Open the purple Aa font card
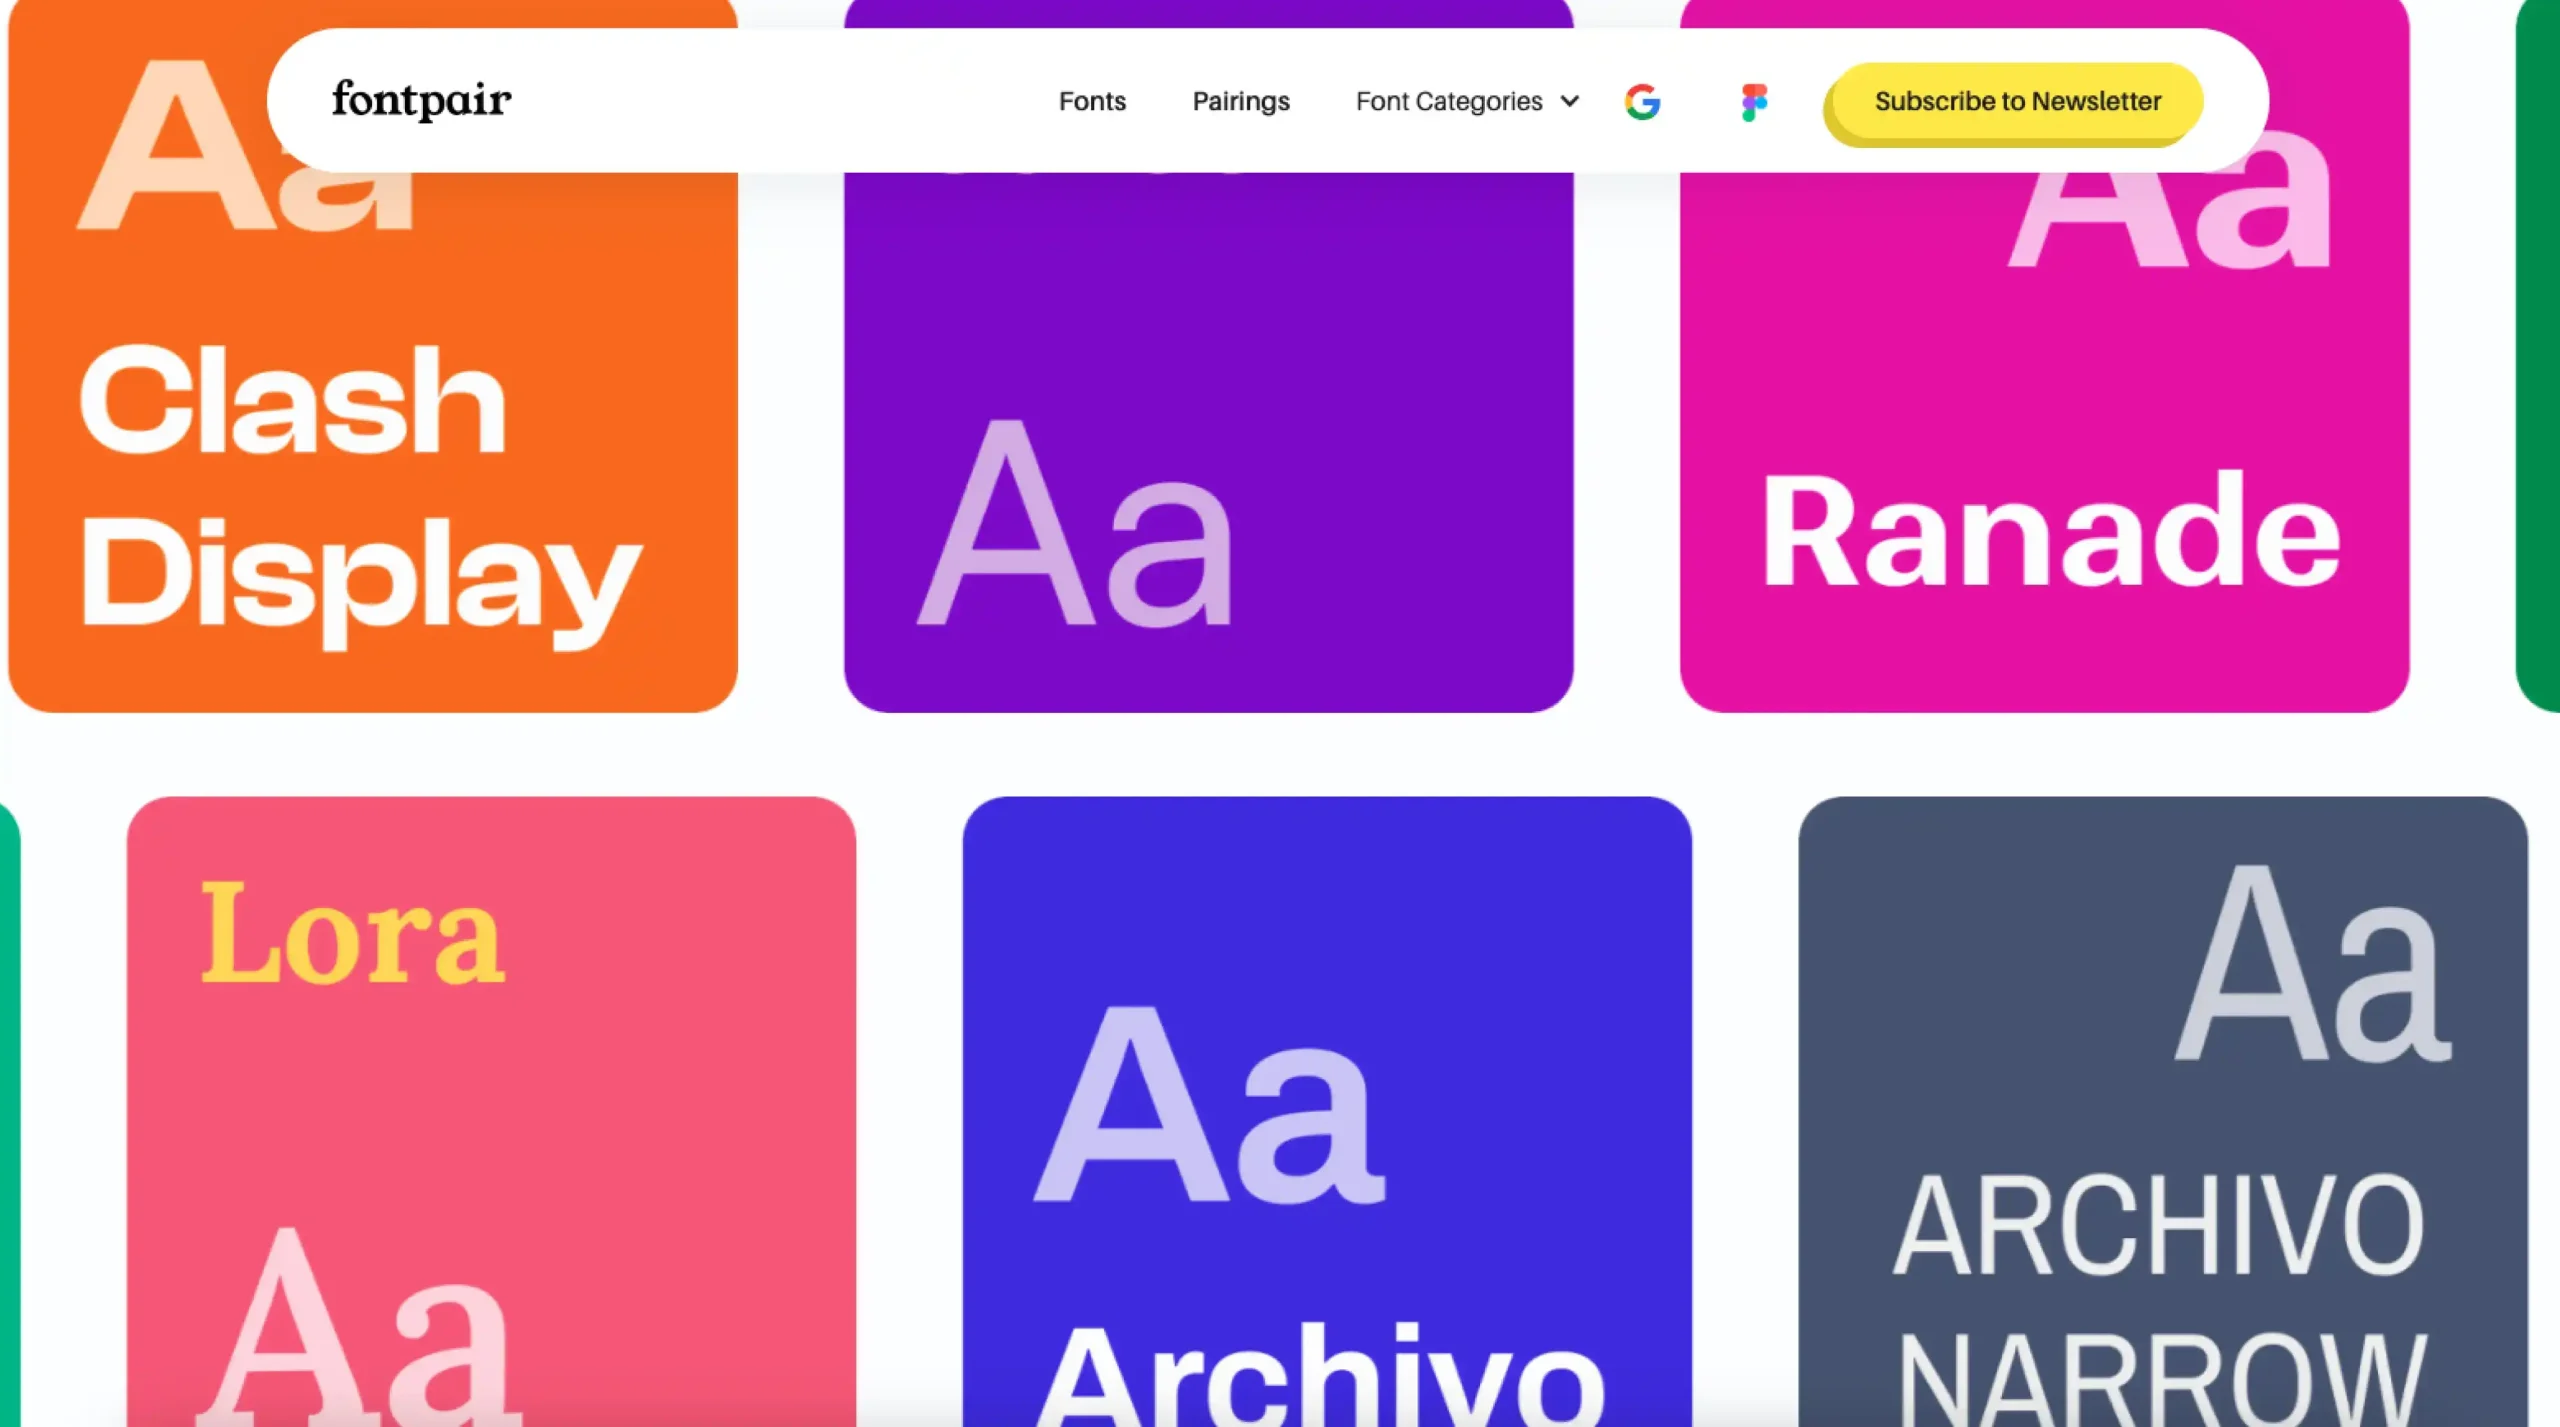The width and height of the screenshot is (2560, 1427). coord(1208,441)
